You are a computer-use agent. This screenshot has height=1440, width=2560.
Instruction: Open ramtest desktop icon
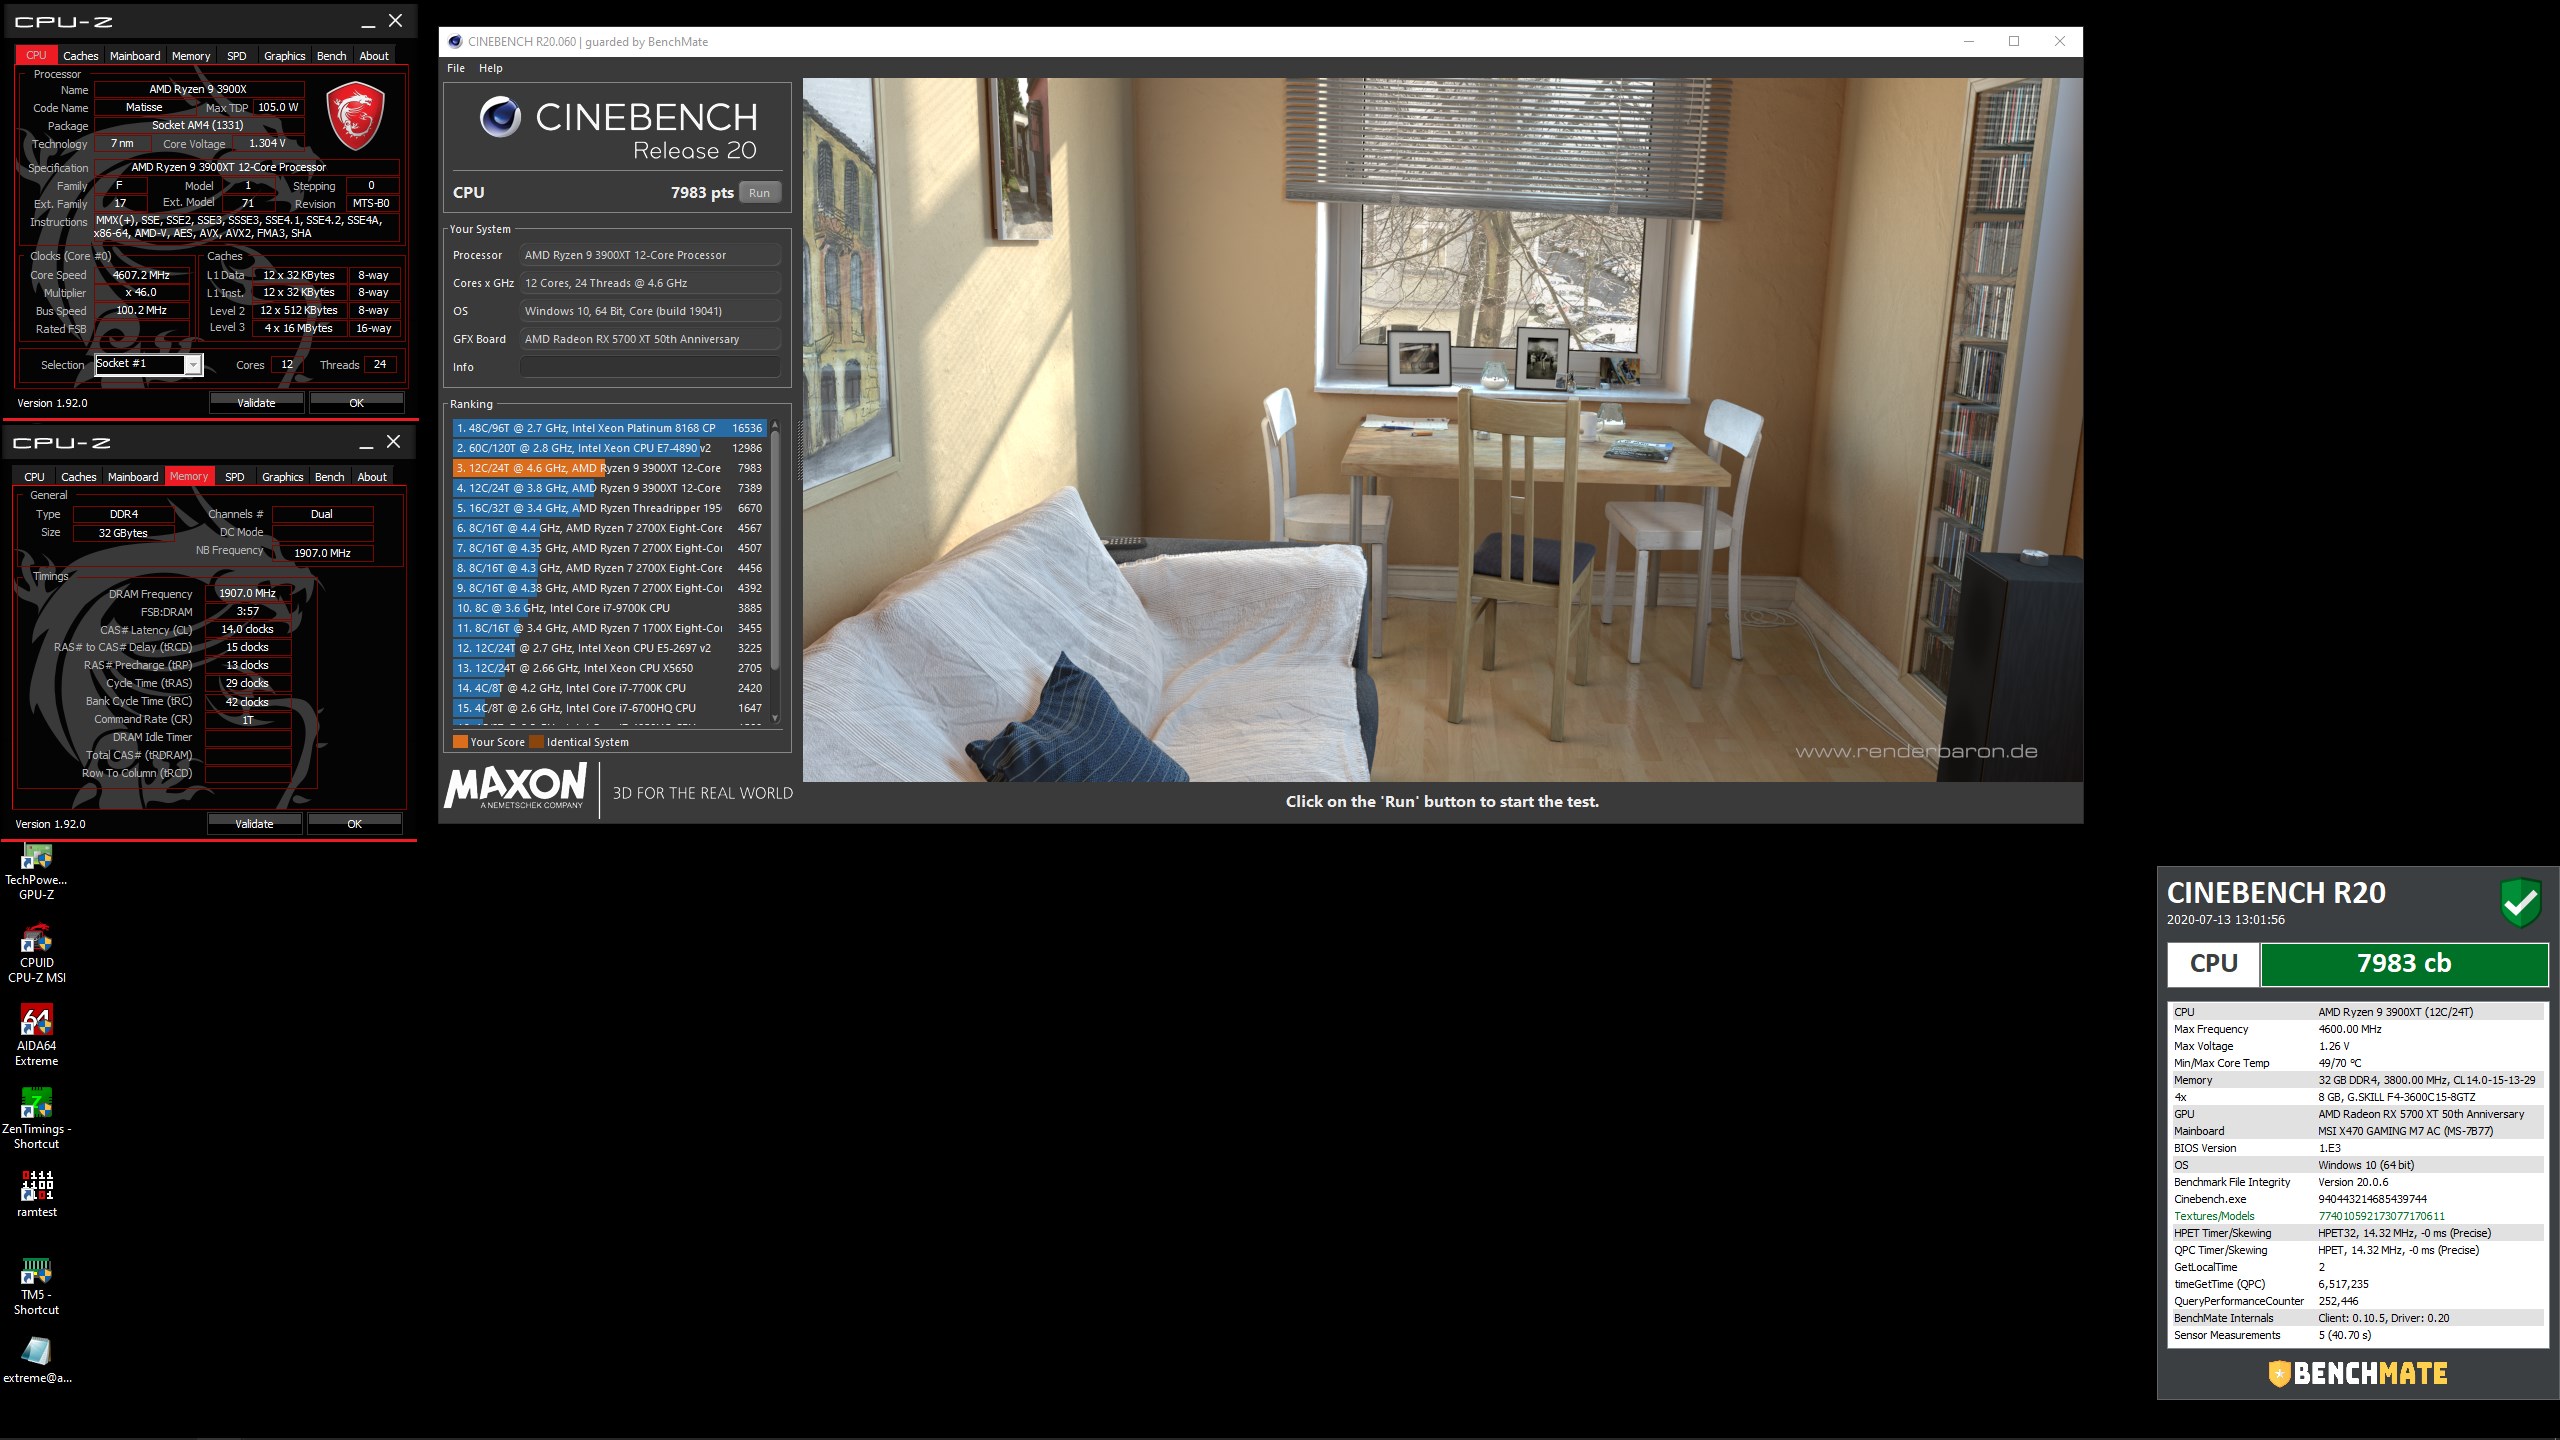(x=37, y=1196)
